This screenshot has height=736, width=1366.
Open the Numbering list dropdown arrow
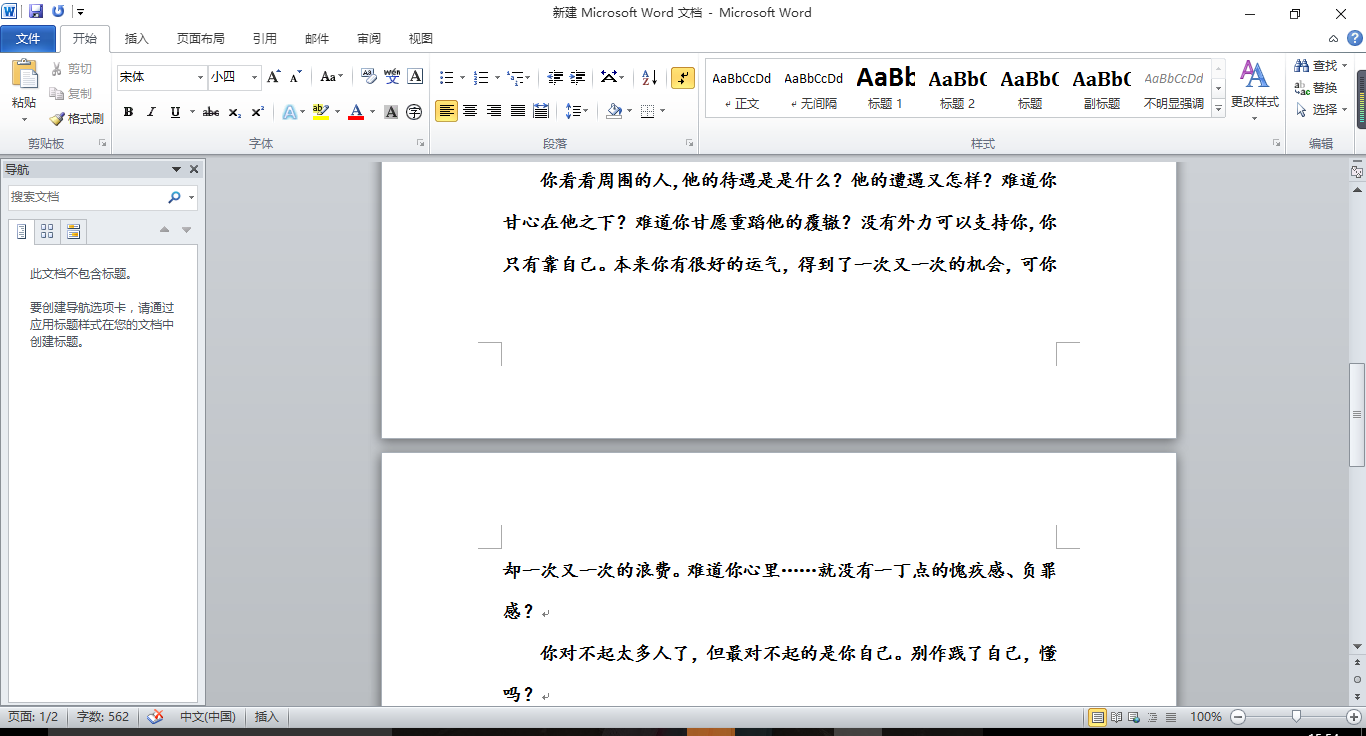[496, 77]
